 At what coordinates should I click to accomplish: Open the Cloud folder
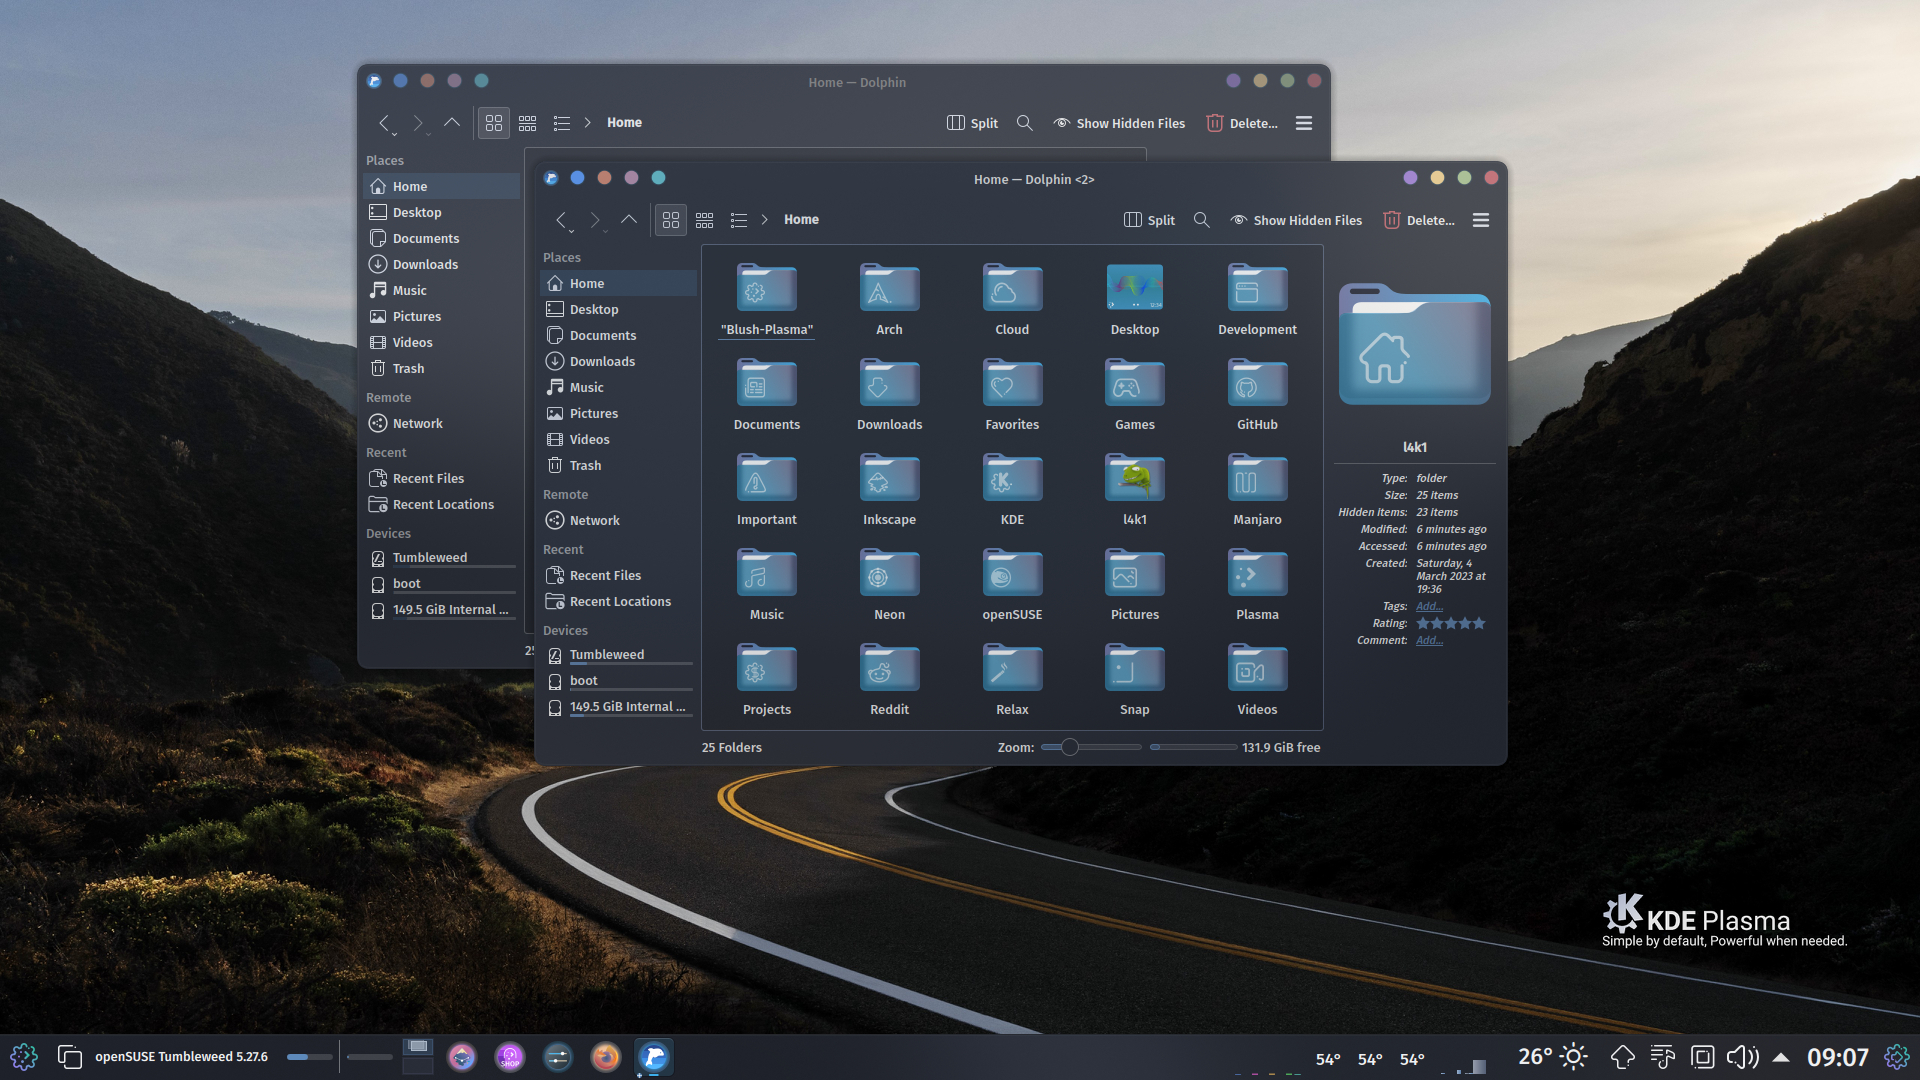coord(1012,299)
